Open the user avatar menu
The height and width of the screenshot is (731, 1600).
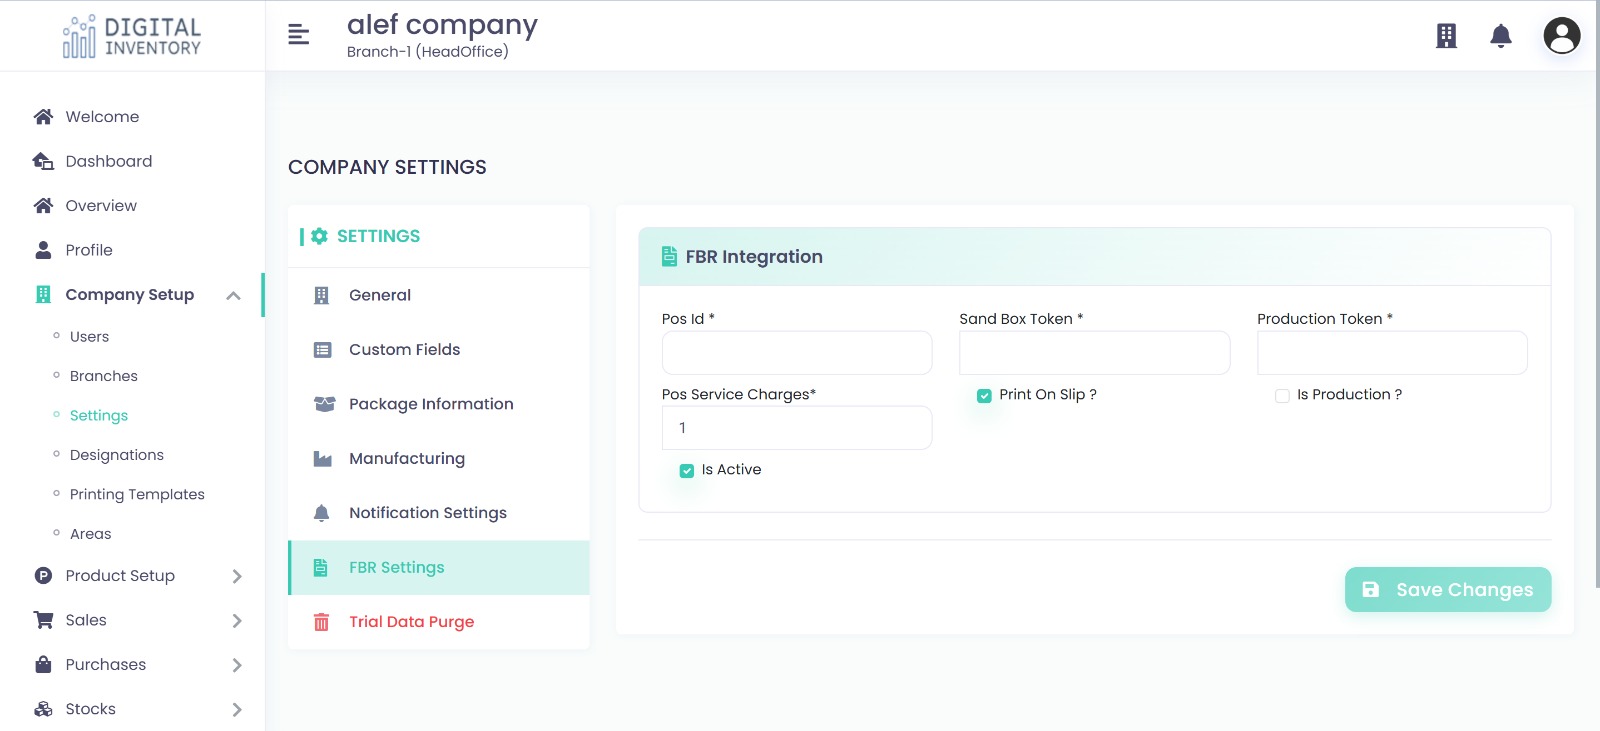[x=1562, y=36]
